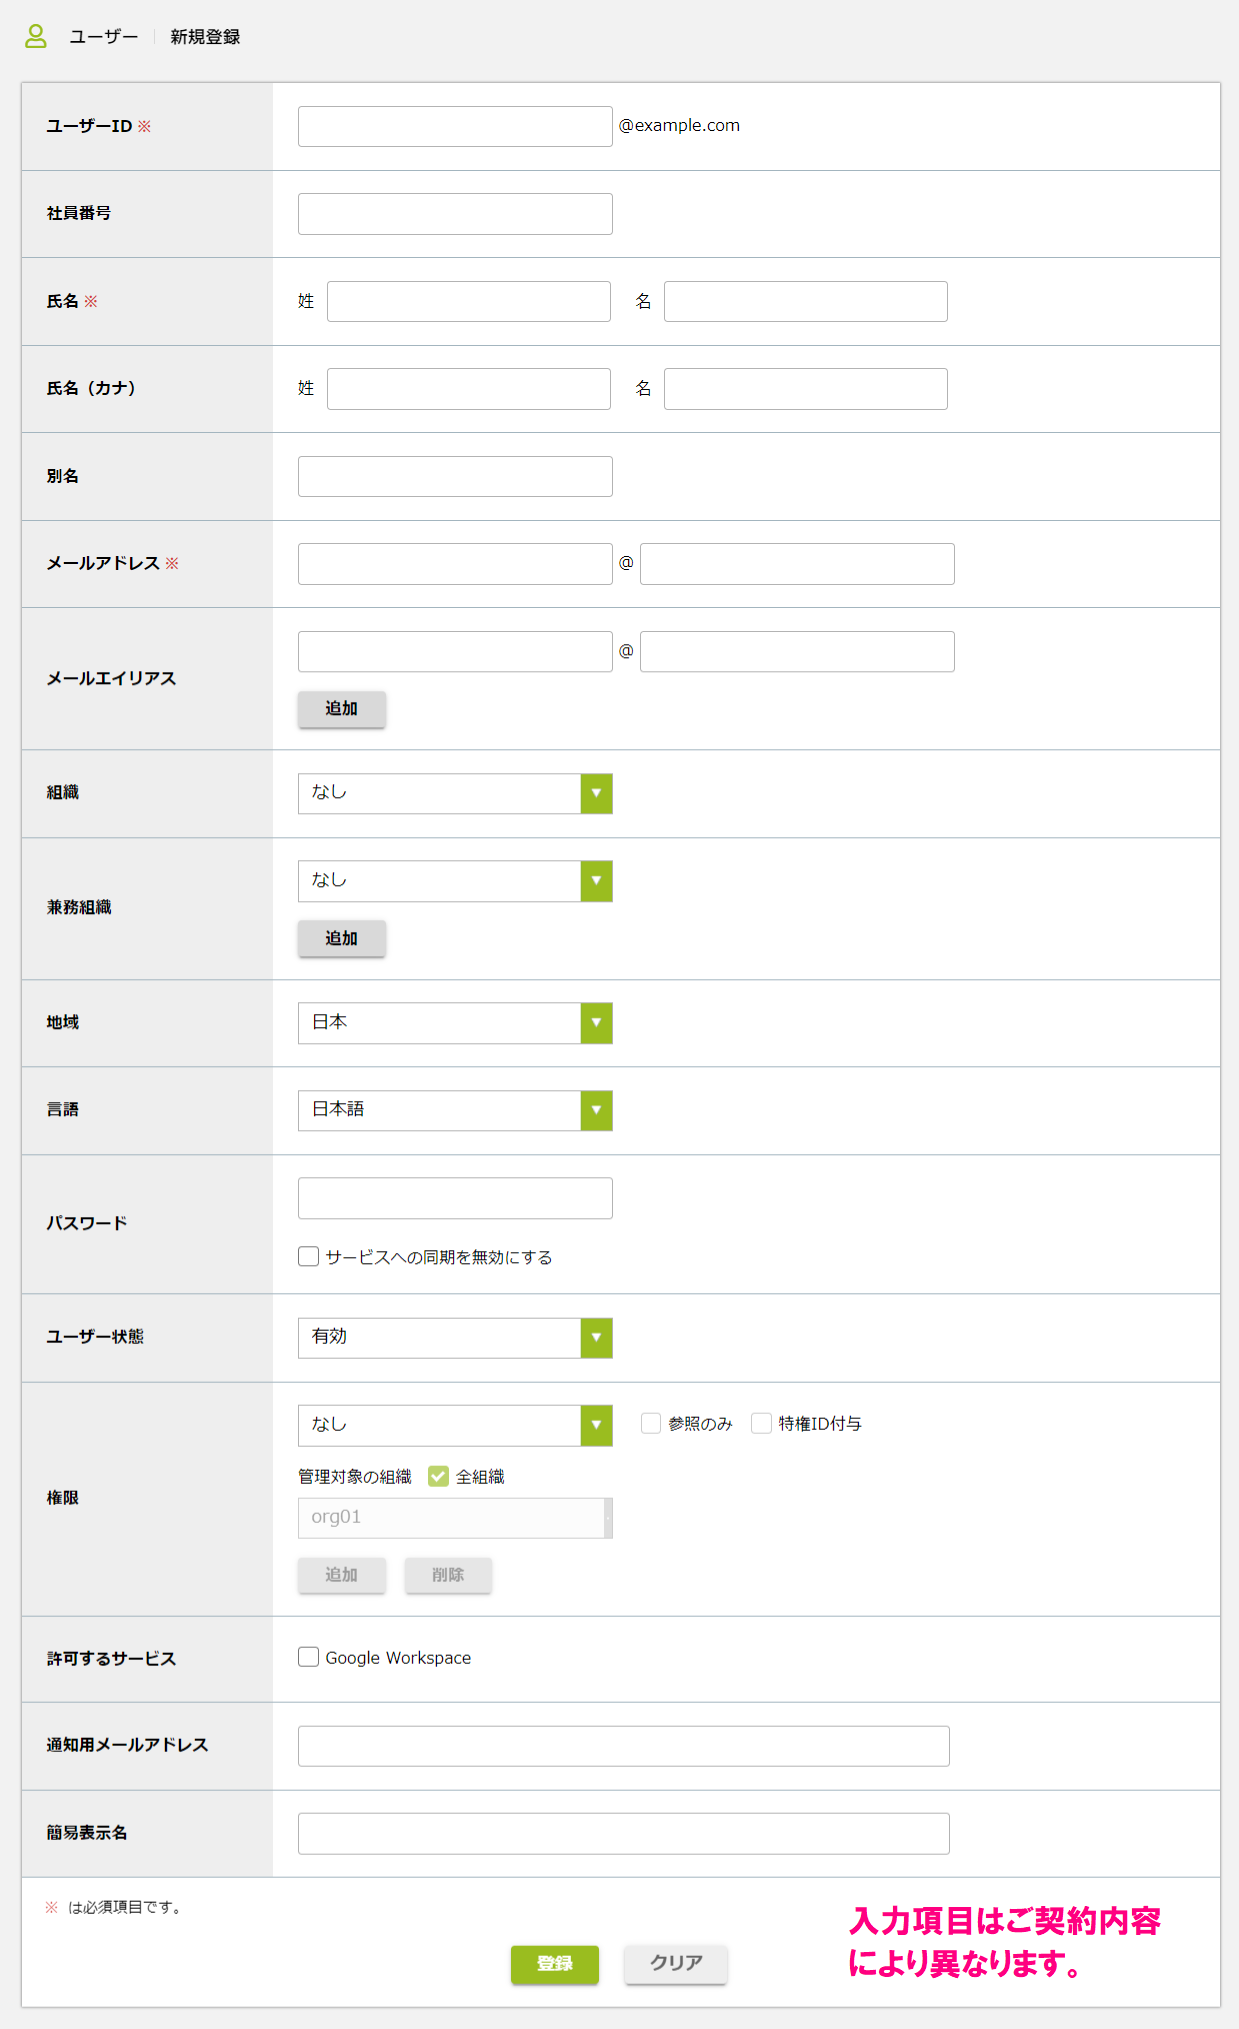Image resolution: width=1239 pixels, height=2029 pixels.
Task: Click the @example.com domain text
Action: [679, 126]
